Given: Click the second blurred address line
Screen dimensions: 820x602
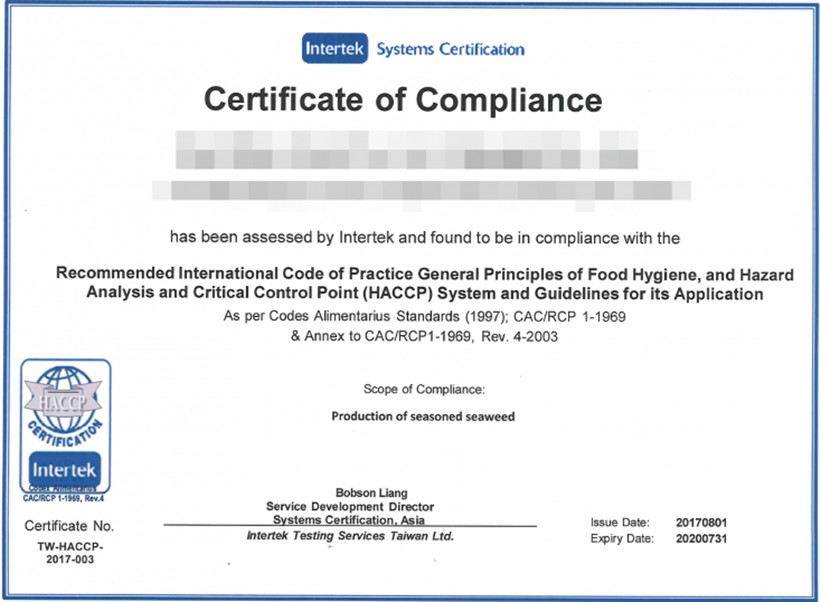Looking at the screenshot, I should coord(420,189).
